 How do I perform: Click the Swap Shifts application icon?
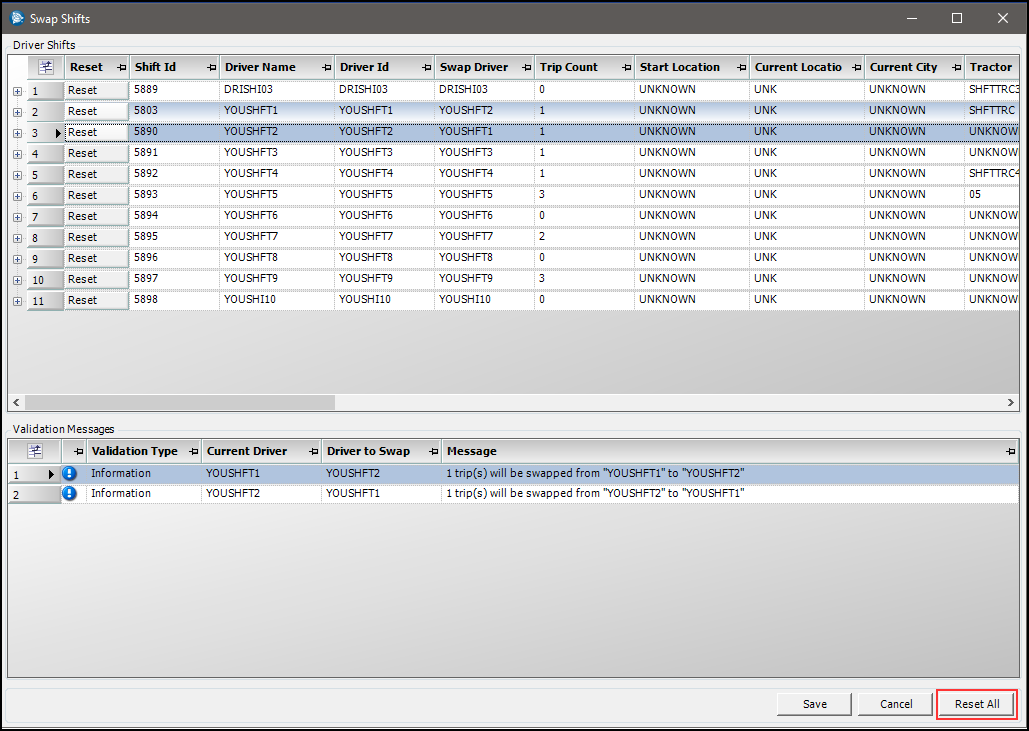(x=17, y=18)
